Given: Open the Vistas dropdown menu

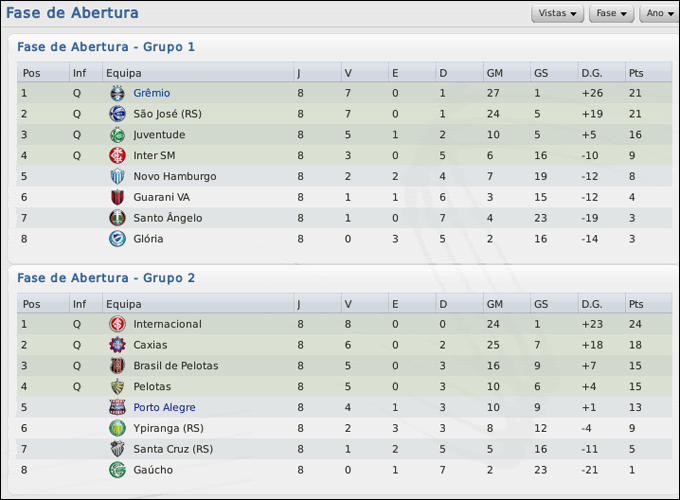Looking at the screenshot, I should coord(558,14).
